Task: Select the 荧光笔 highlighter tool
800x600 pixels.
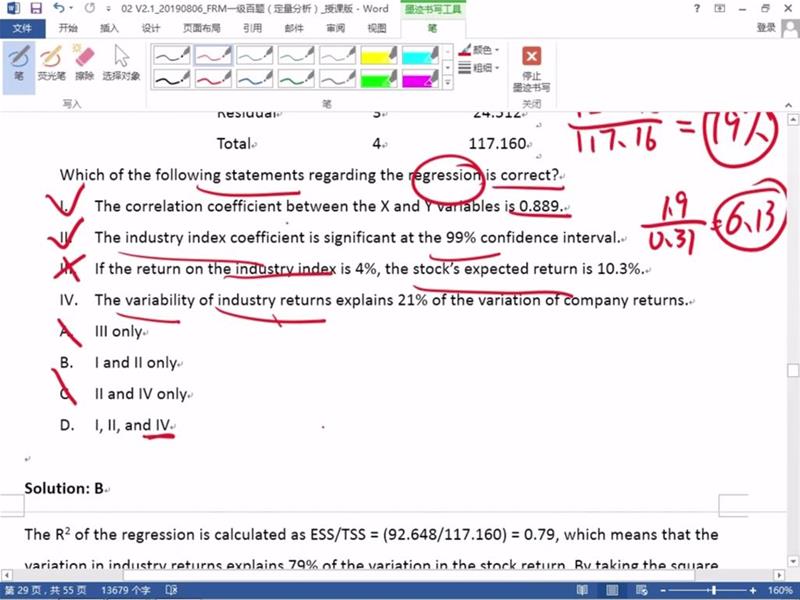Action: (51, 63)
